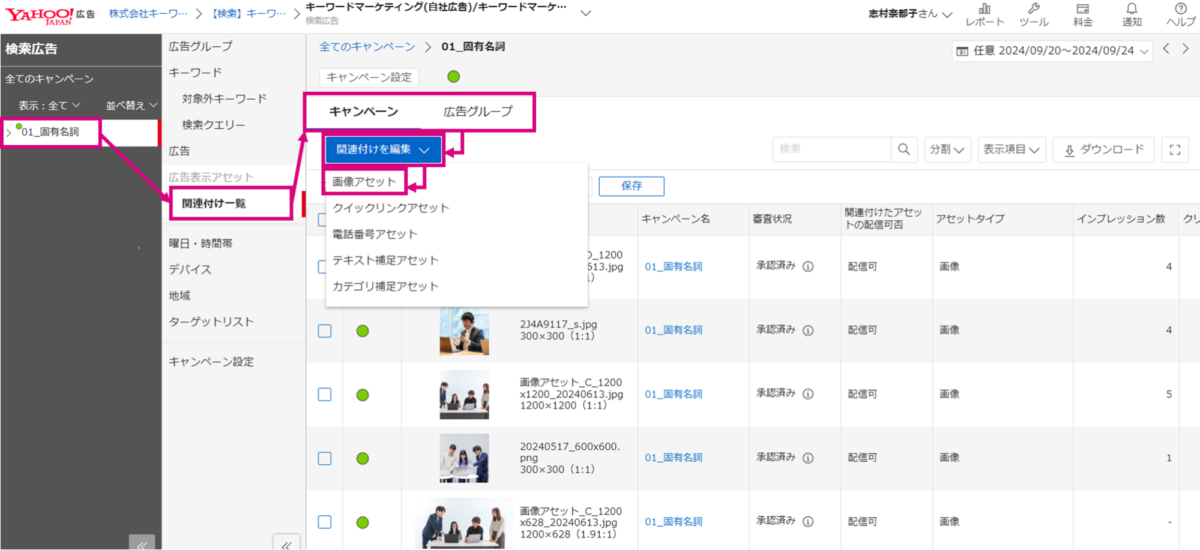Viewport: 1200px width, 550px height.
Task: Open 検索クエリー in the side menu
Action: pos(213,125)
